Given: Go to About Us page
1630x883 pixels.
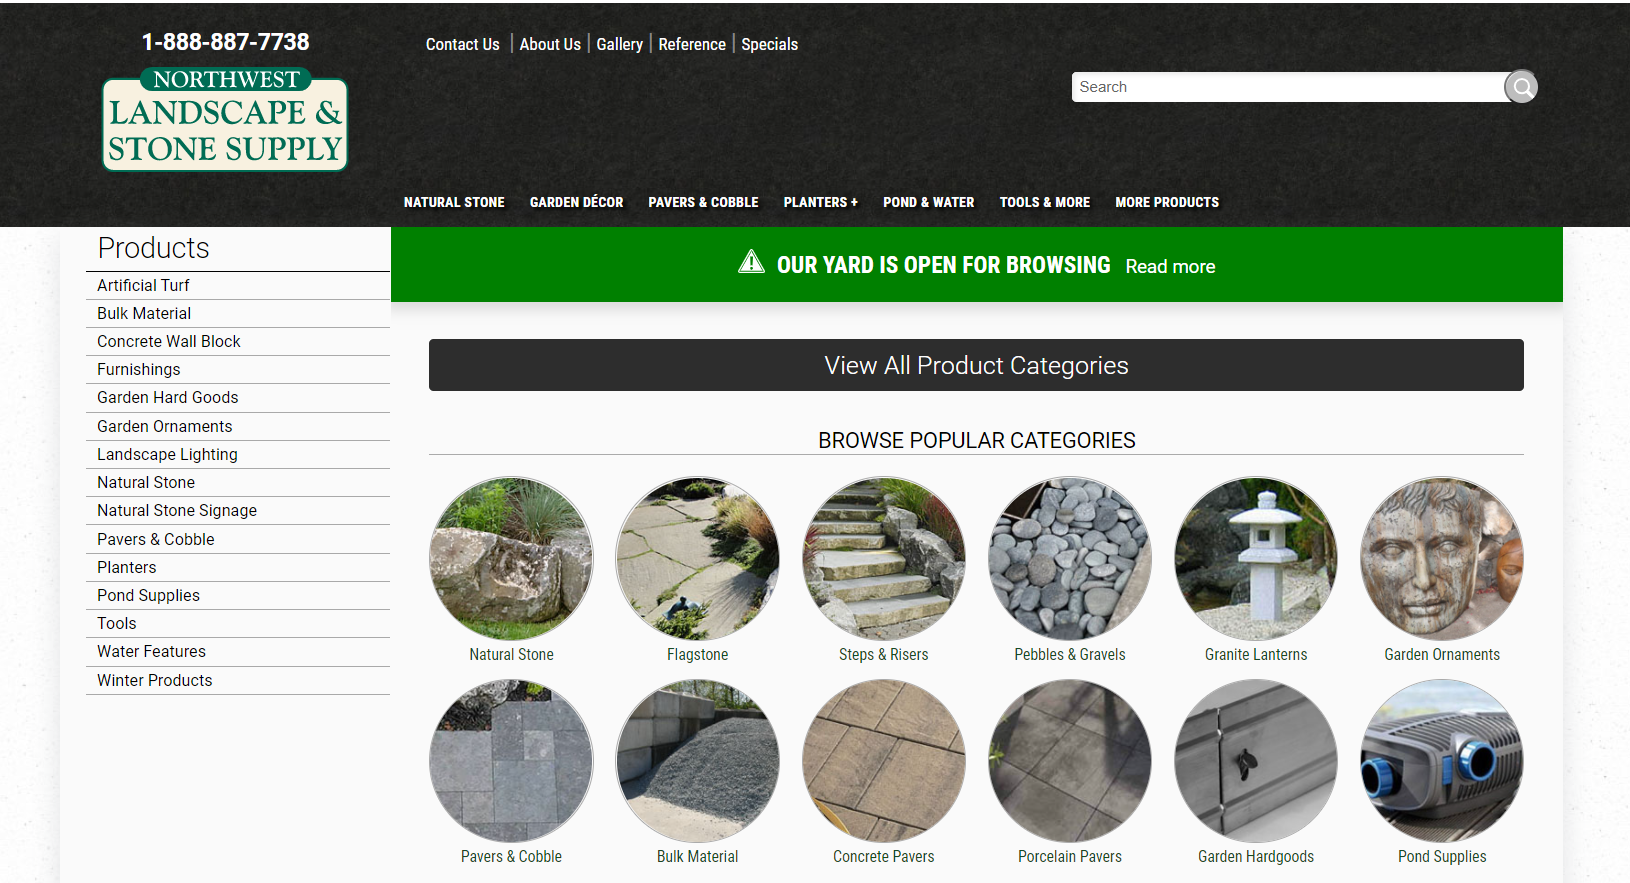Looking at the screenshot, I should [550, 44].
